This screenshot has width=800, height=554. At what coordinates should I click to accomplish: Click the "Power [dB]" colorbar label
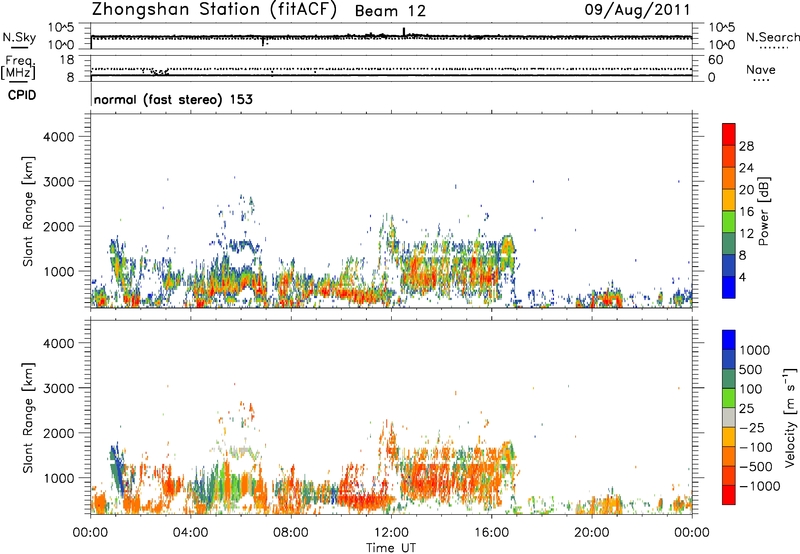point(763,211)
